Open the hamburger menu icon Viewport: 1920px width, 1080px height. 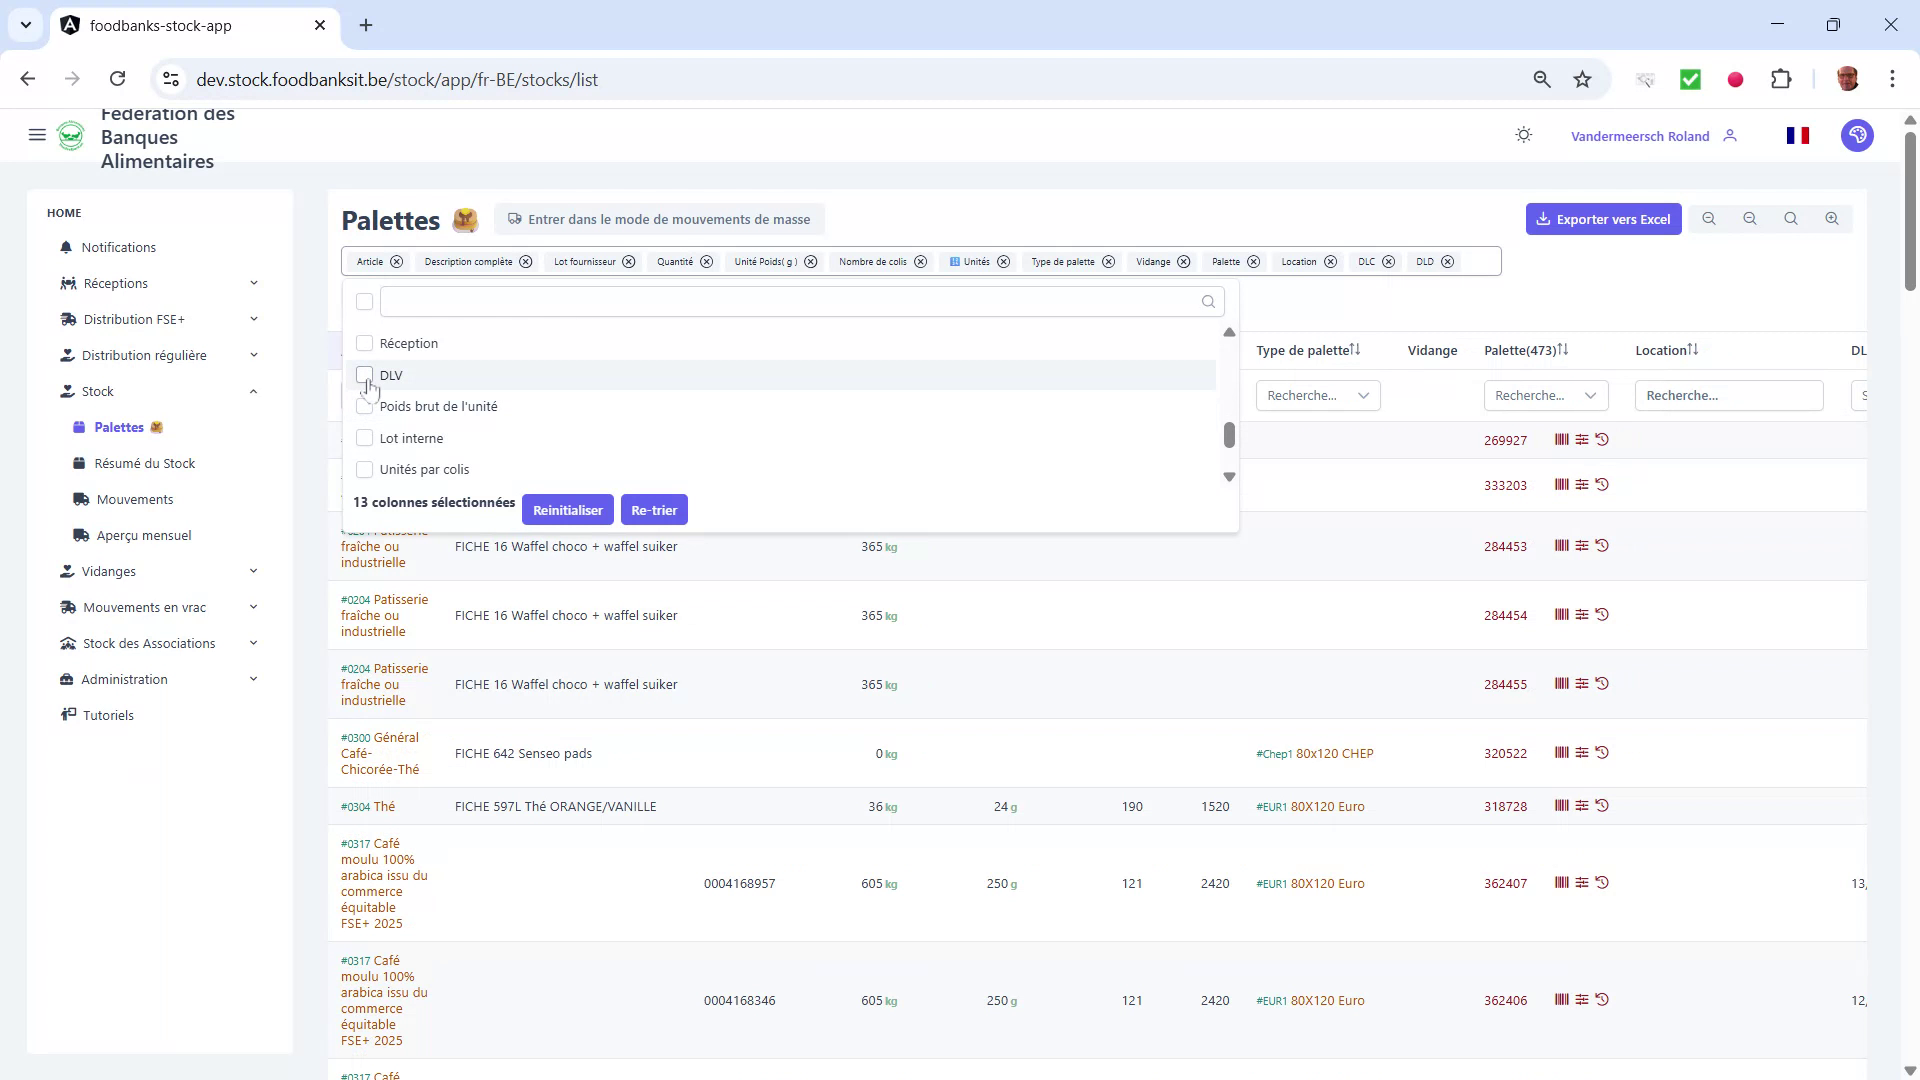click(x=37, y=135)
